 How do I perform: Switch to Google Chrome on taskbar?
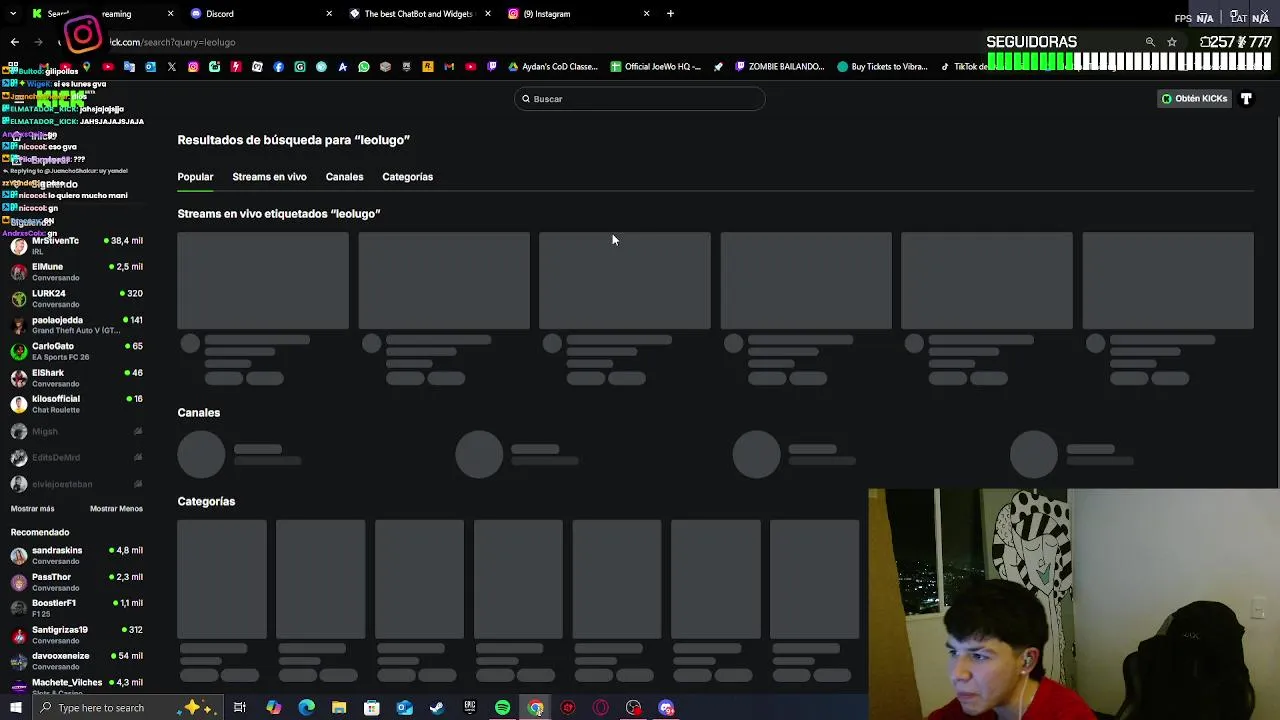536,708
